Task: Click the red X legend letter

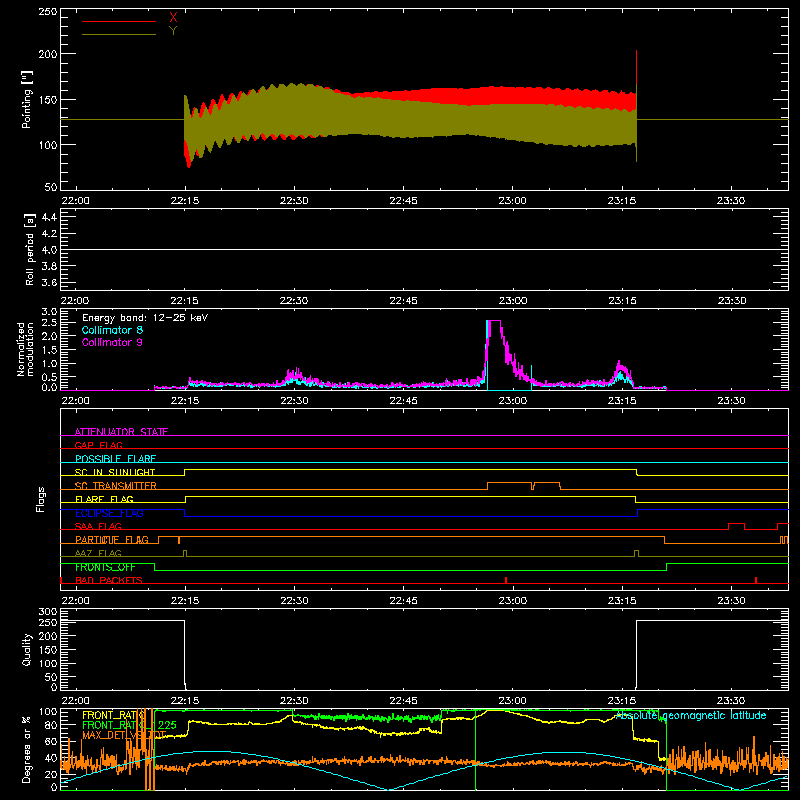Action: [x=173, y=18]
